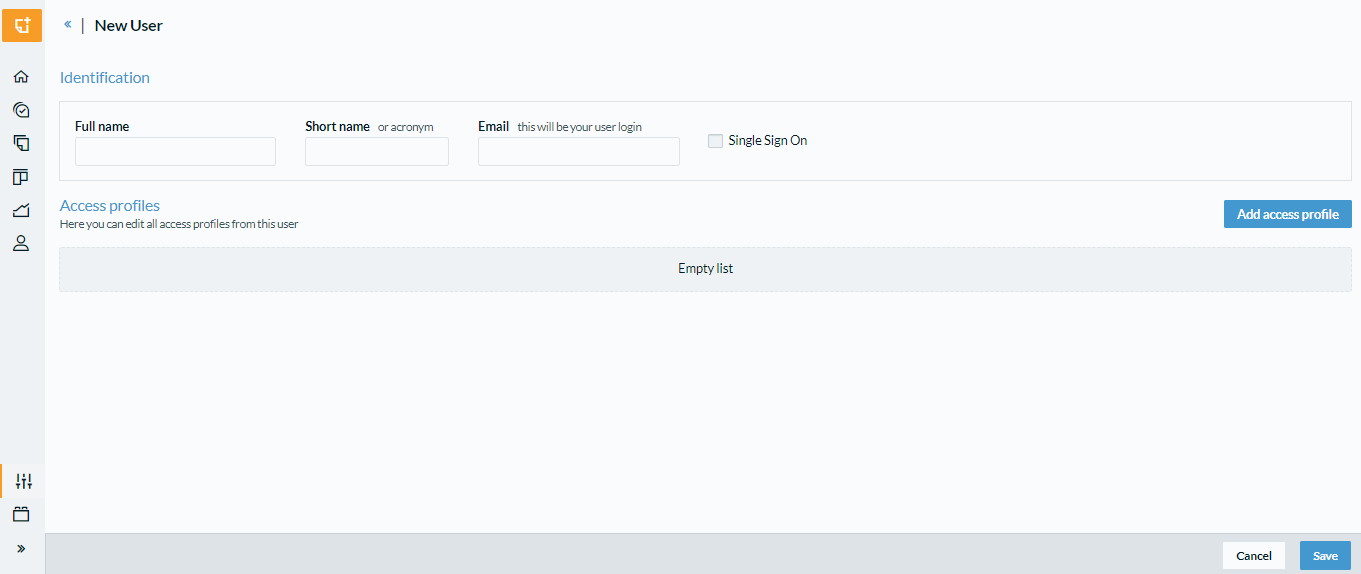1361x574 pixels.
Task: Focus the Full name input field
Action: [175, 151]
